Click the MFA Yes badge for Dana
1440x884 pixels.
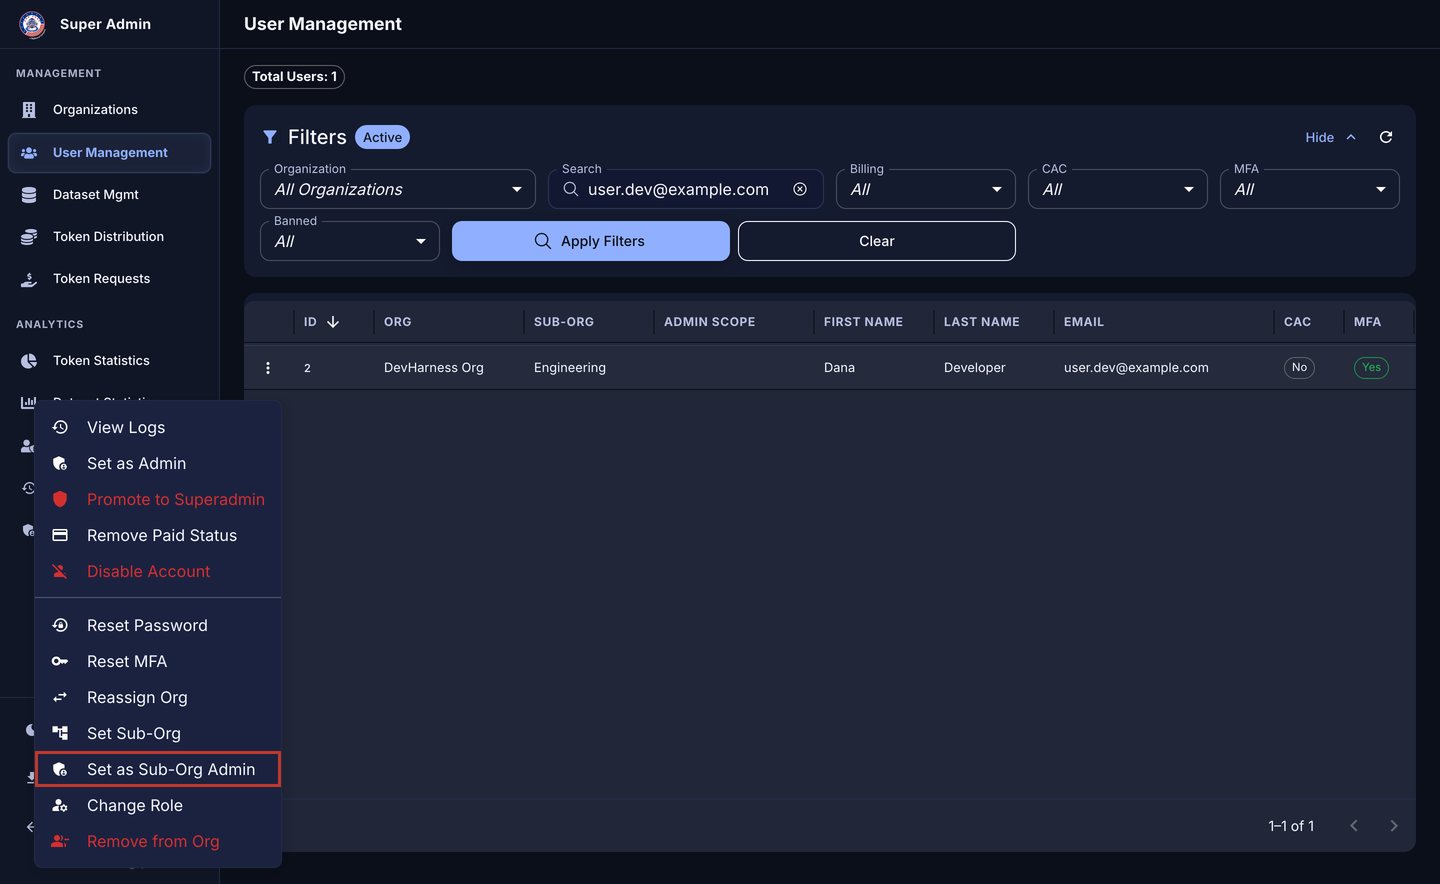click(x=1371, y=368)
